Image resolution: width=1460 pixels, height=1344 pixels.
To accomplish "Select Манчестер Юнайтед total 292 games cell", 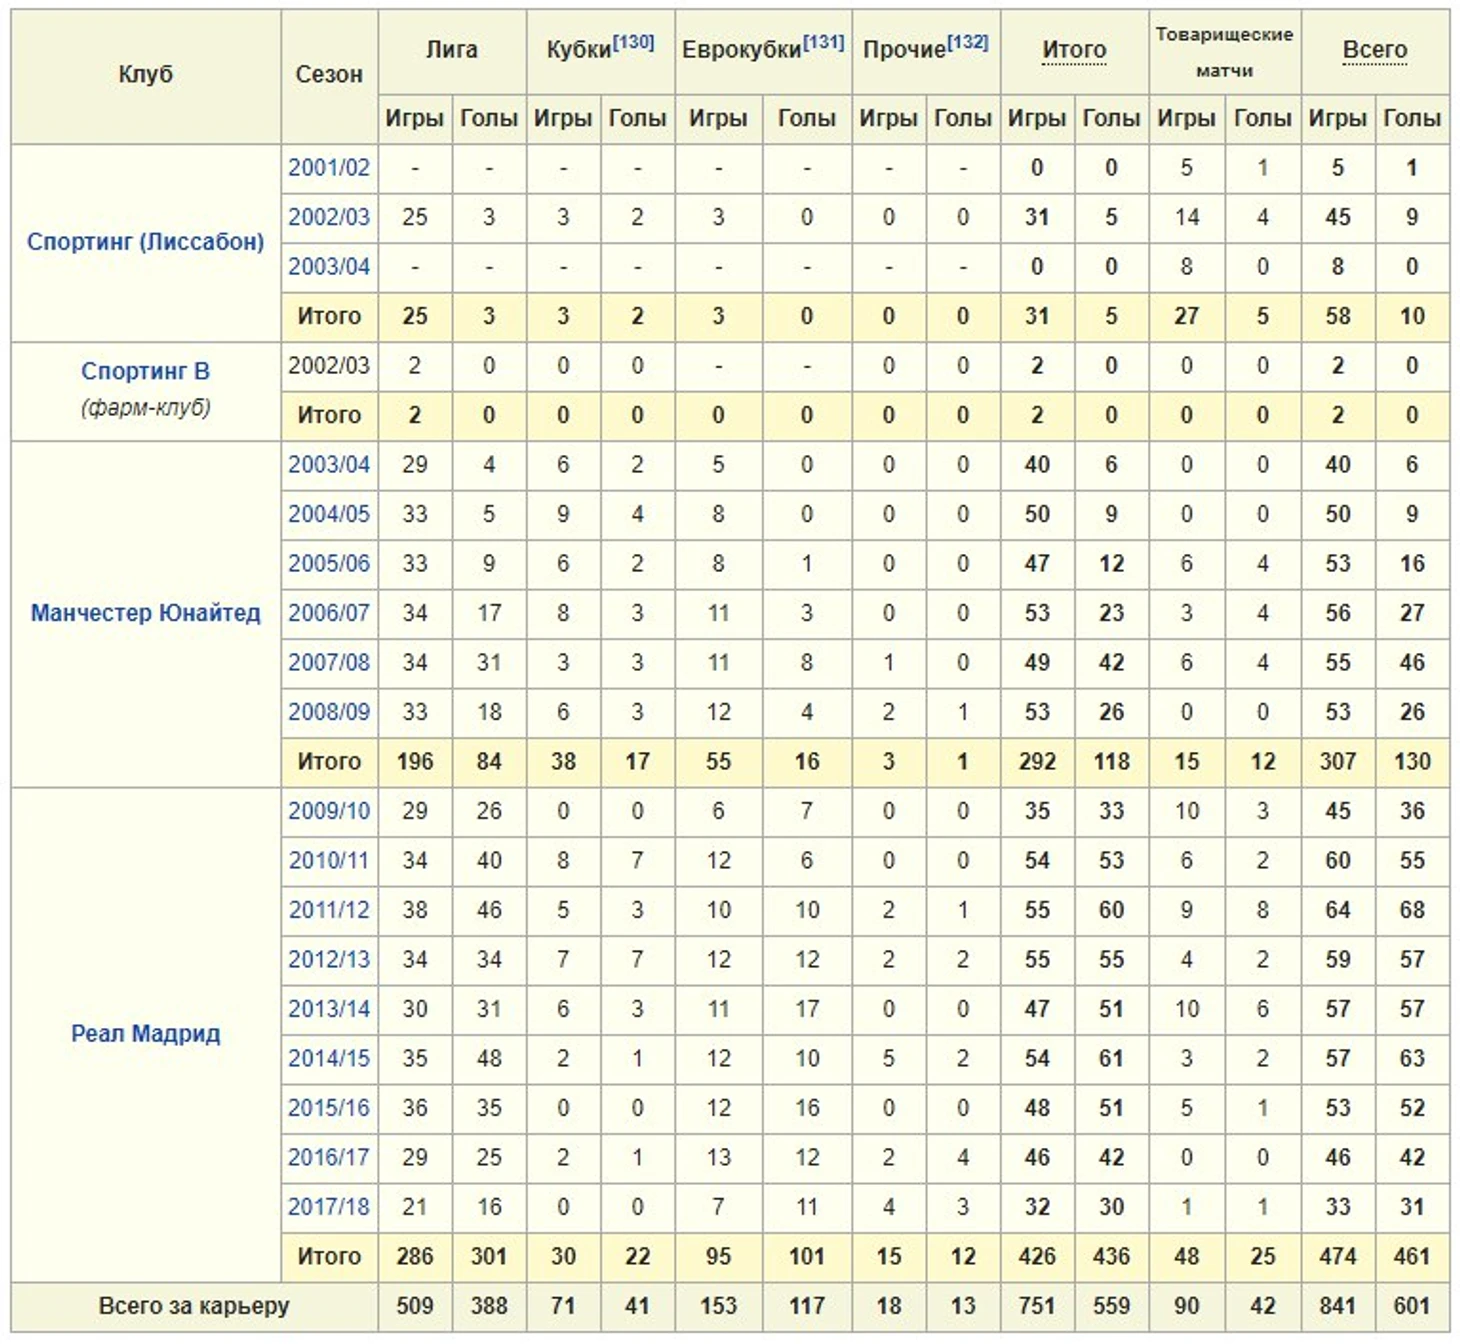I will click(x=1037, y=762).
